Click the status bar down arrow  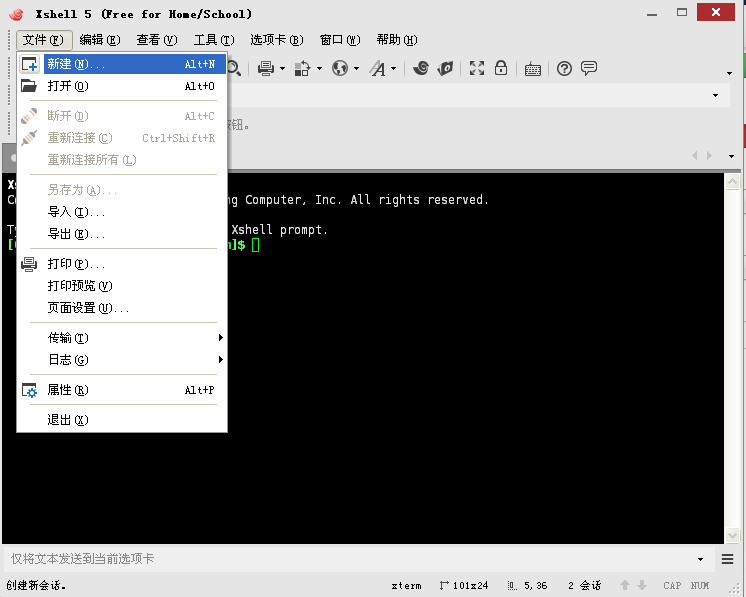[x=642, y=586]
